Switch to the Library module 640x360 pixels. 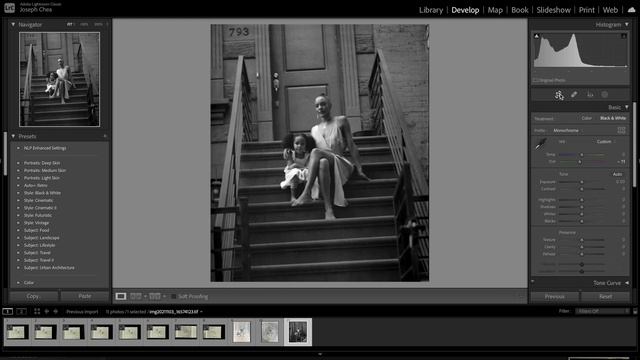(431, 10)
